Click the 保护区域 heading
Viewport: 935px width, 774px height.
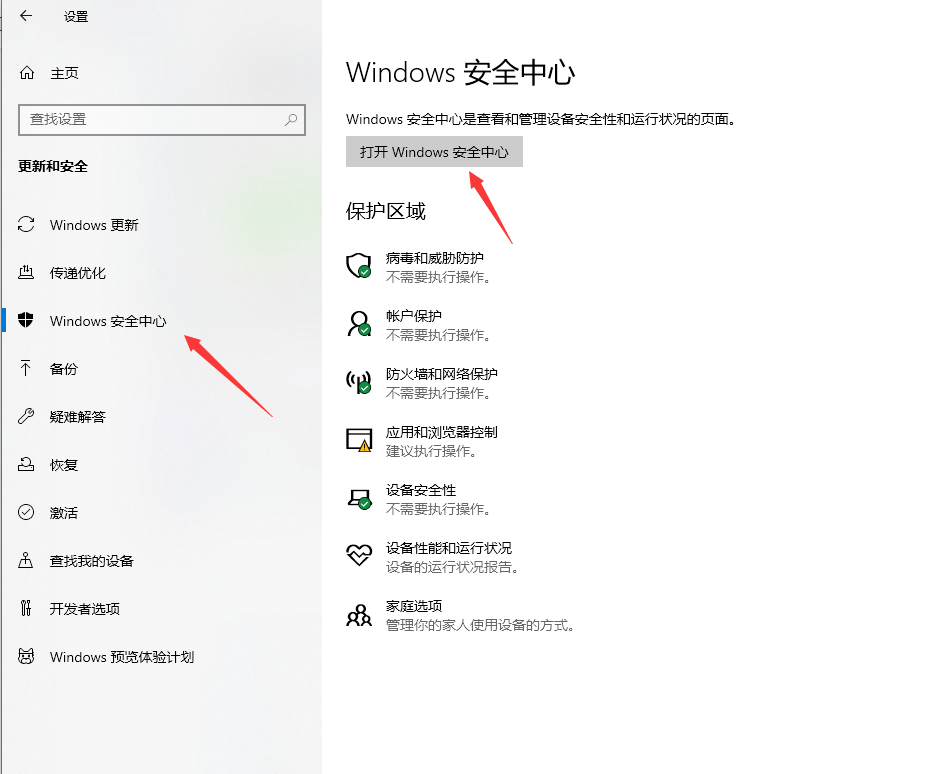(386, 211)
